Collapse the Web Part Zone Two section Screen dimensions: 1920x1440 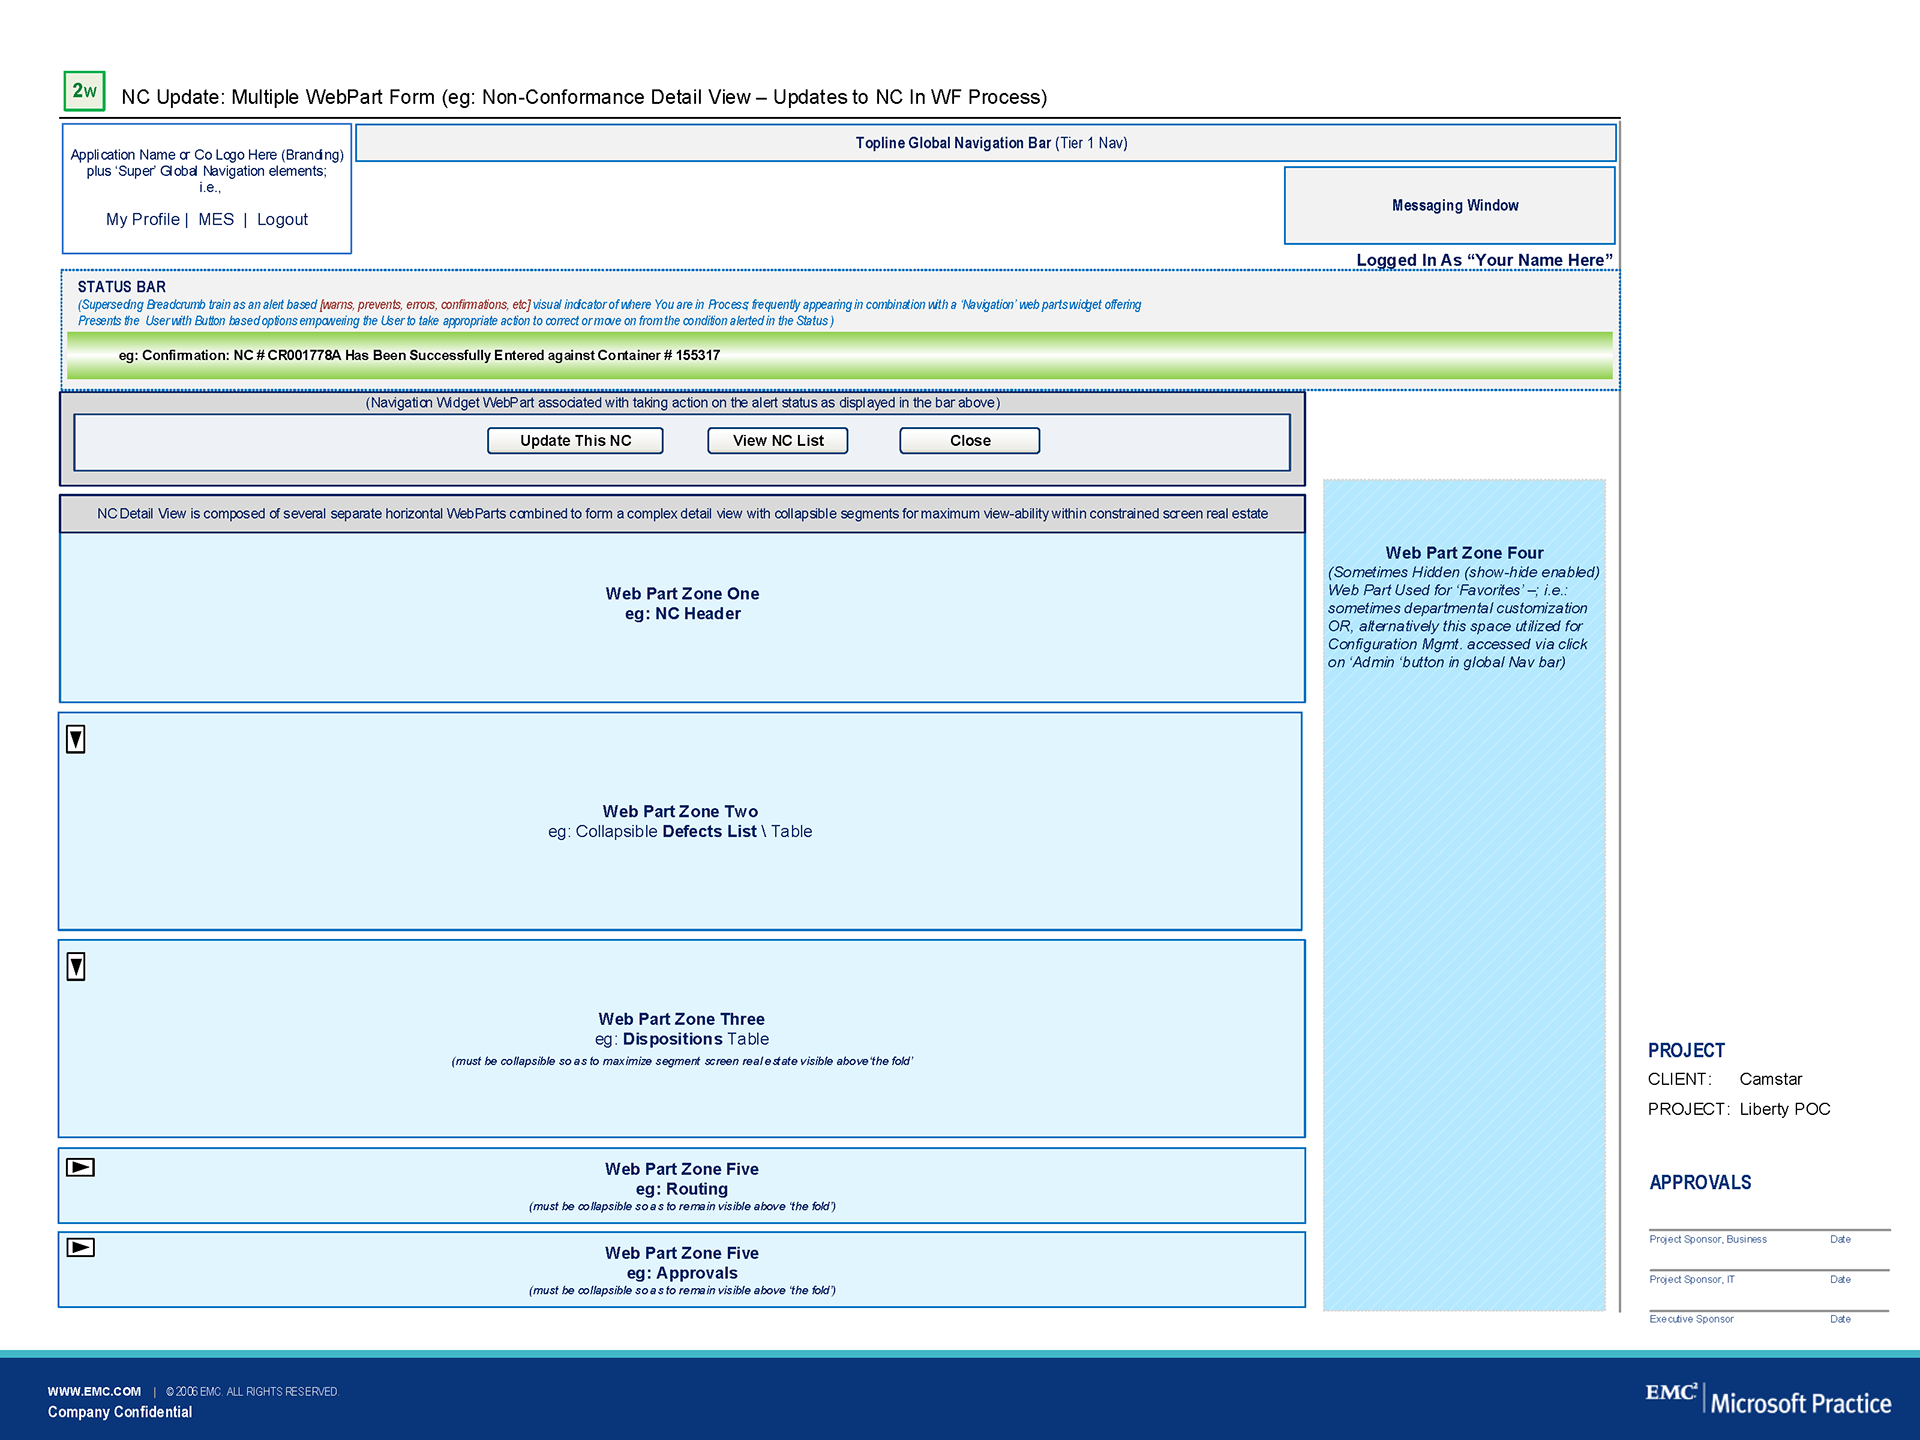point(76,739)
